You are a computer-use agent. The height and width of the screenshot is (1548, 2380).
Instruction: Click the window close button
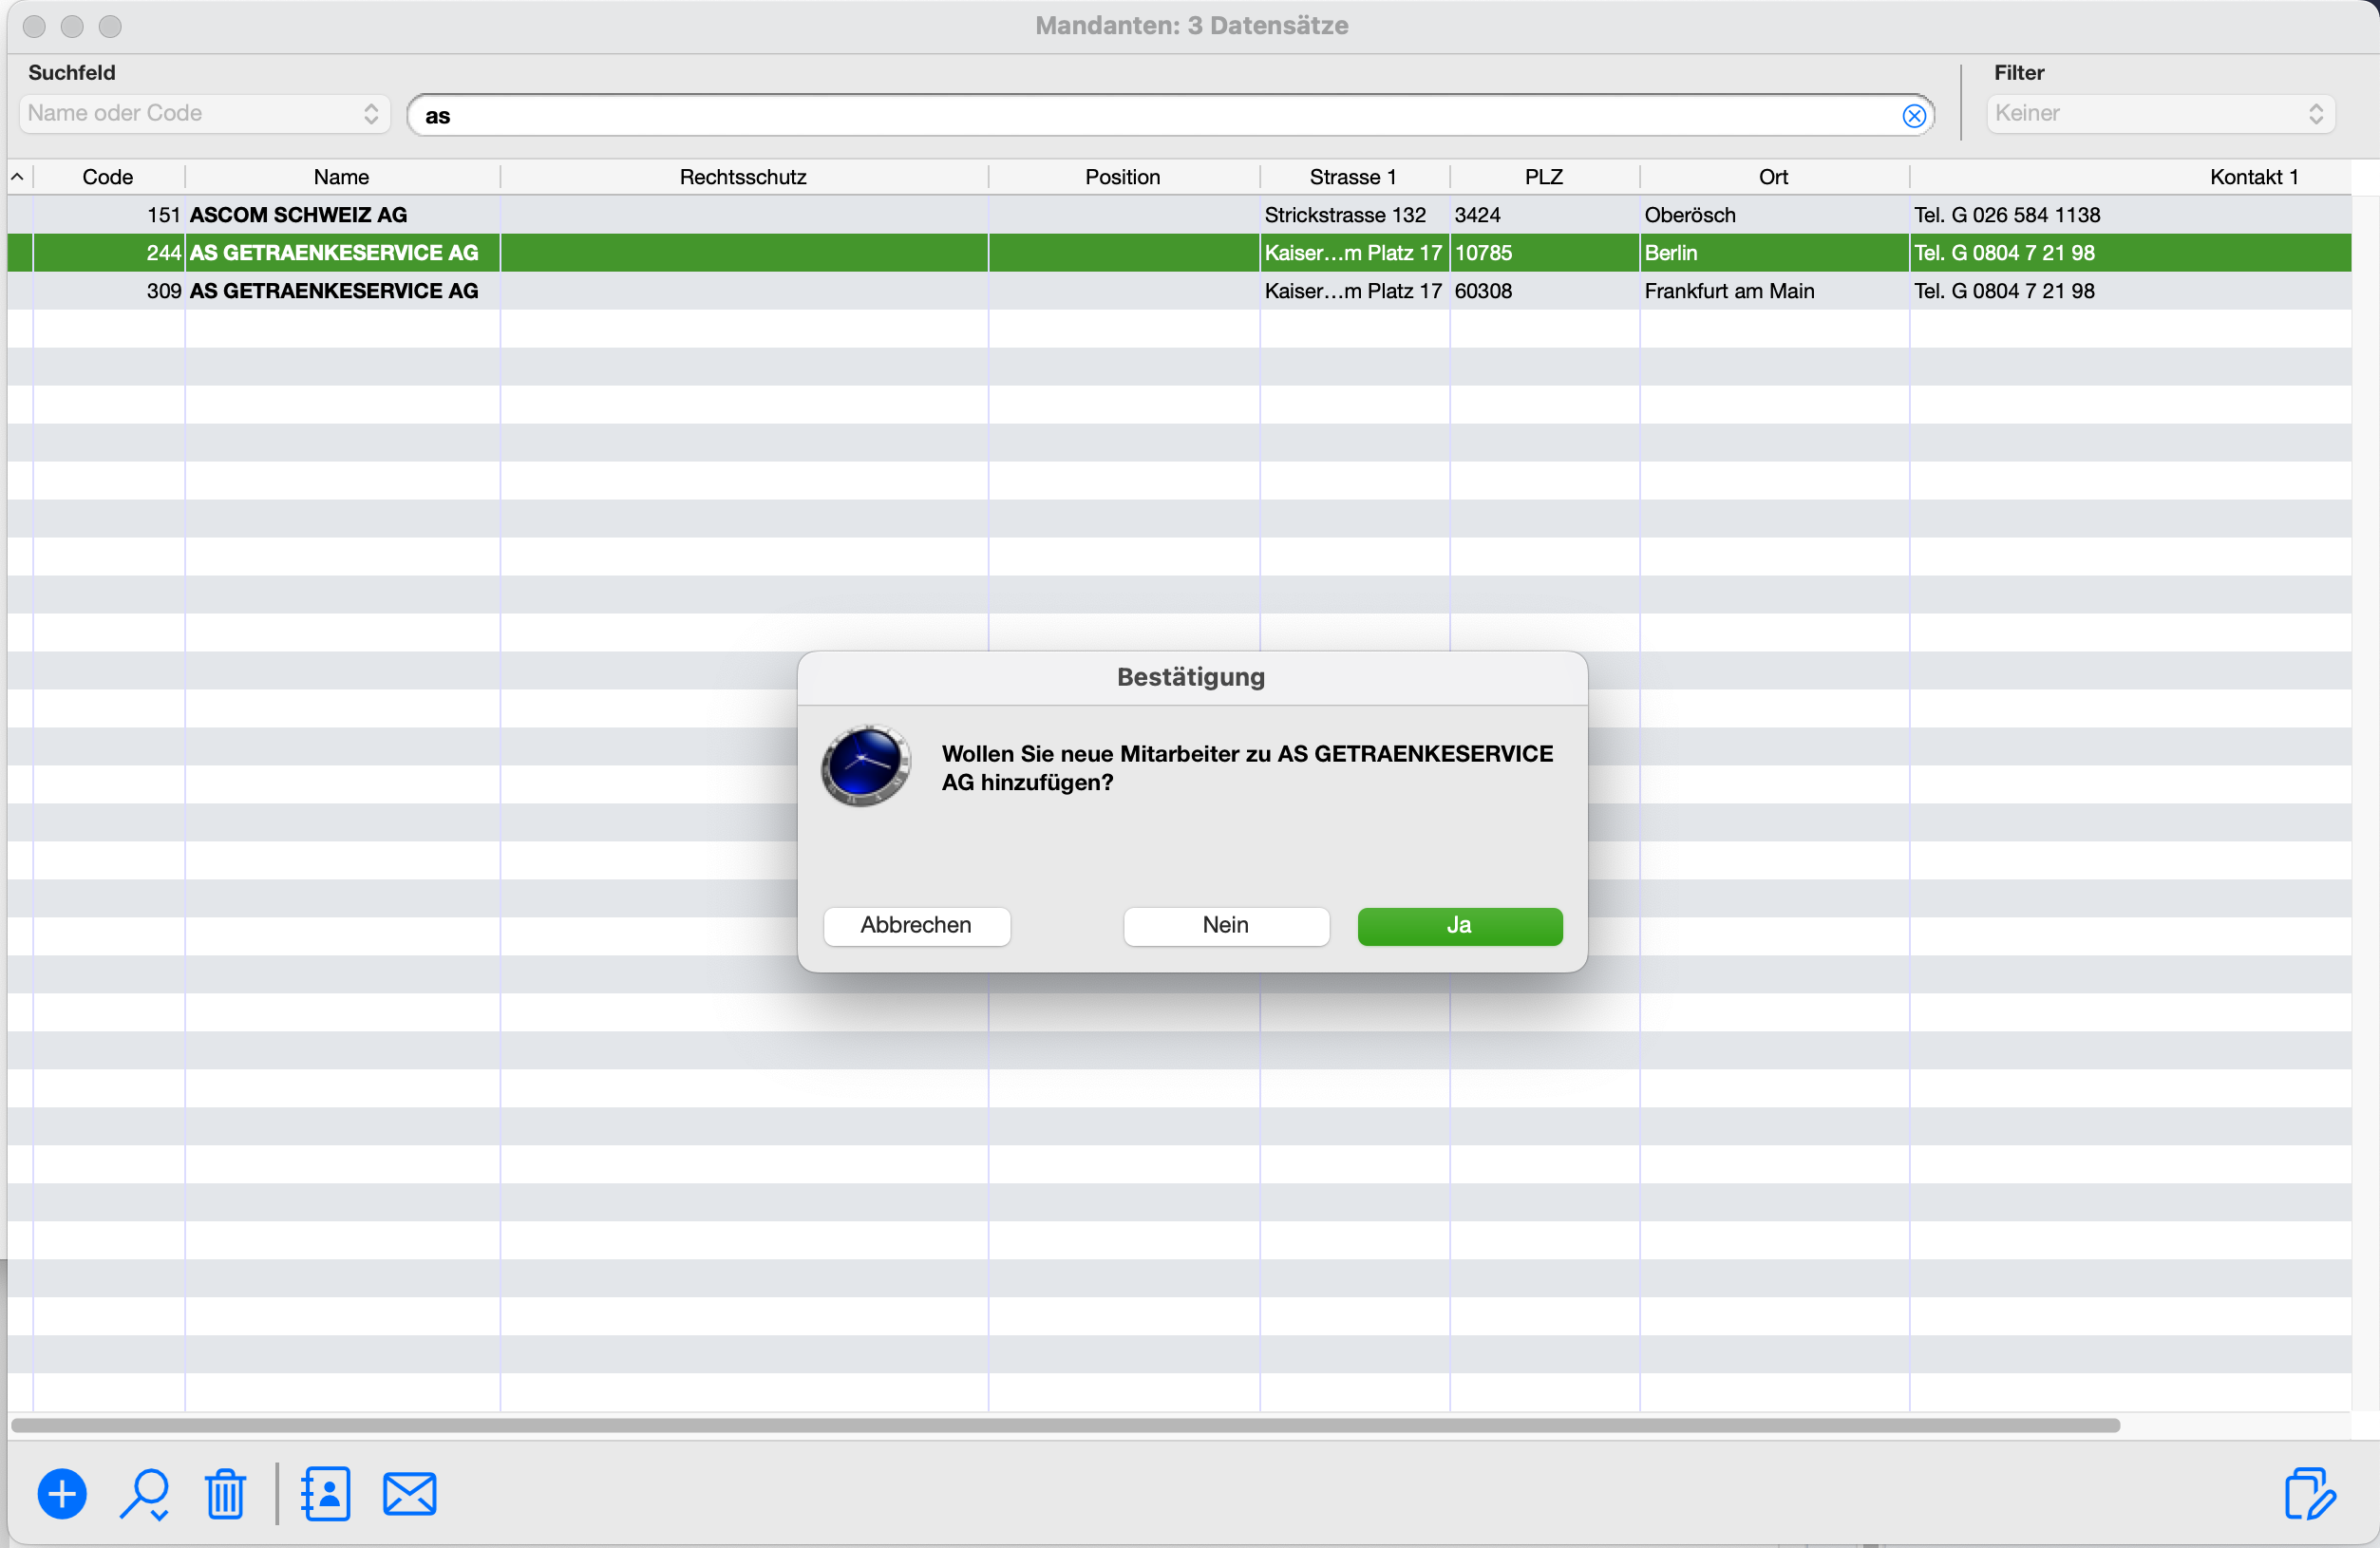coord(34,26)
